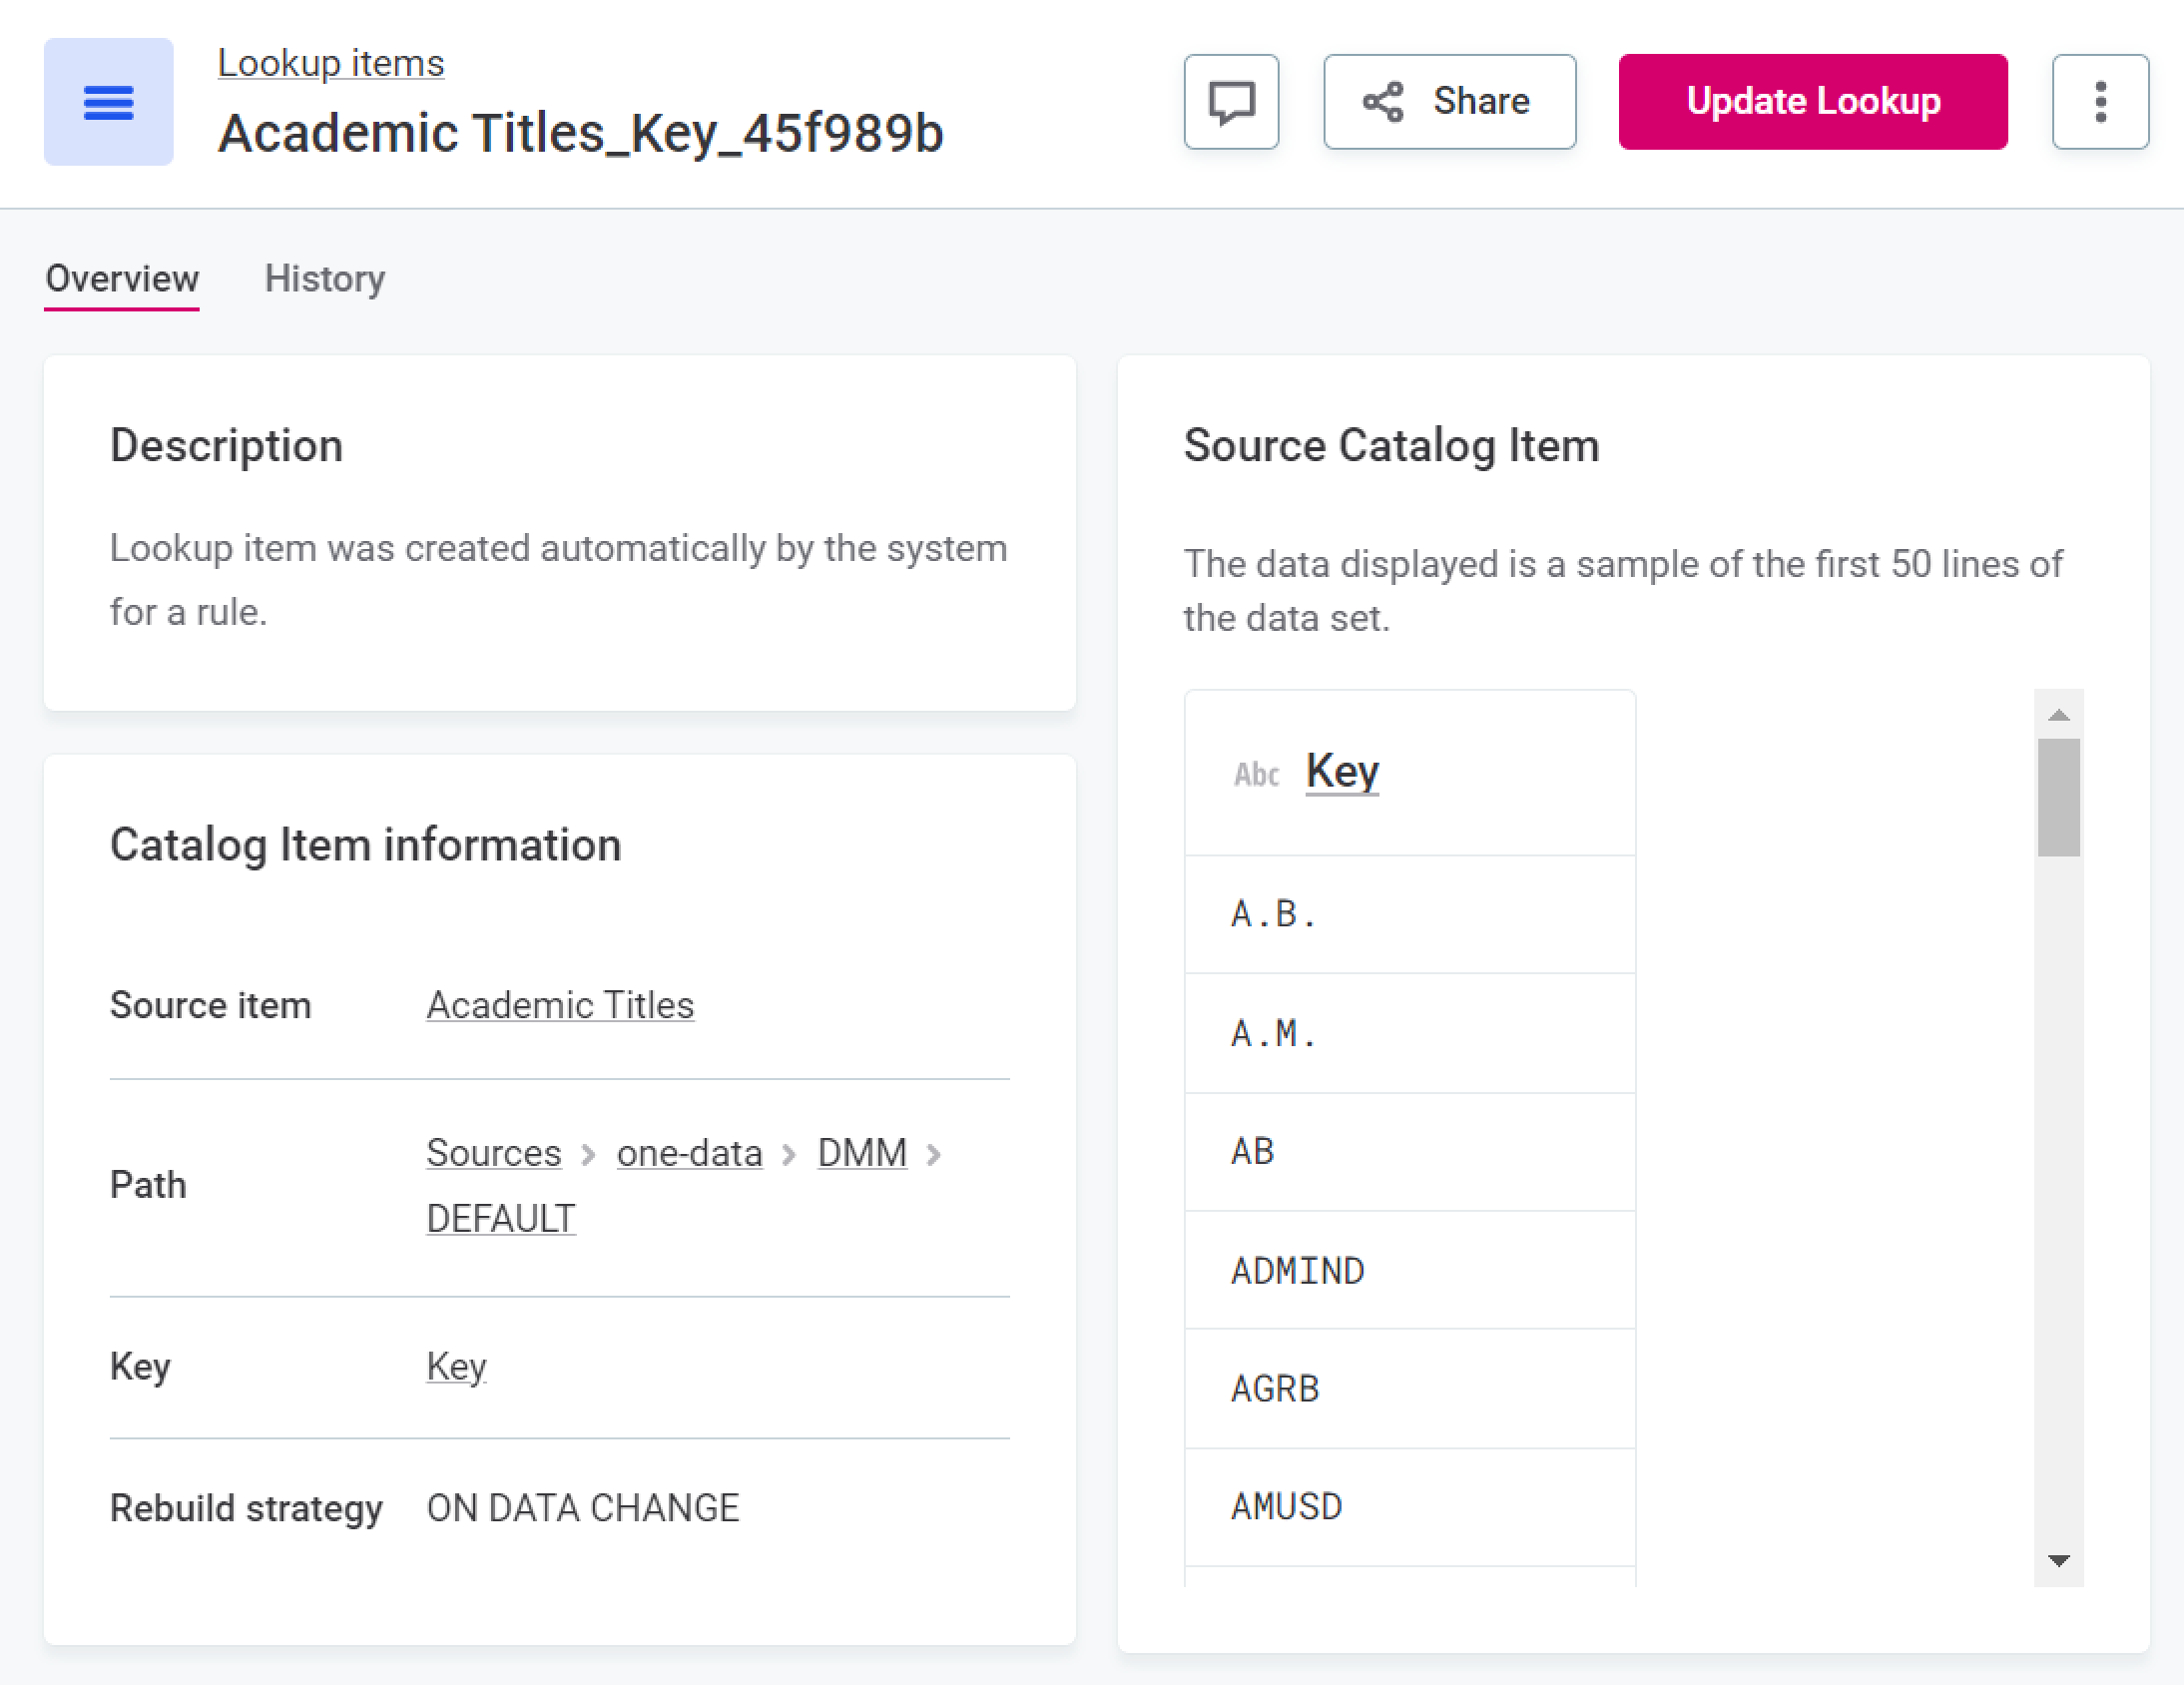Screen dimensions: 2184x1685
Task: Switch to the Overview tab
Action: (x=121, y=279)
